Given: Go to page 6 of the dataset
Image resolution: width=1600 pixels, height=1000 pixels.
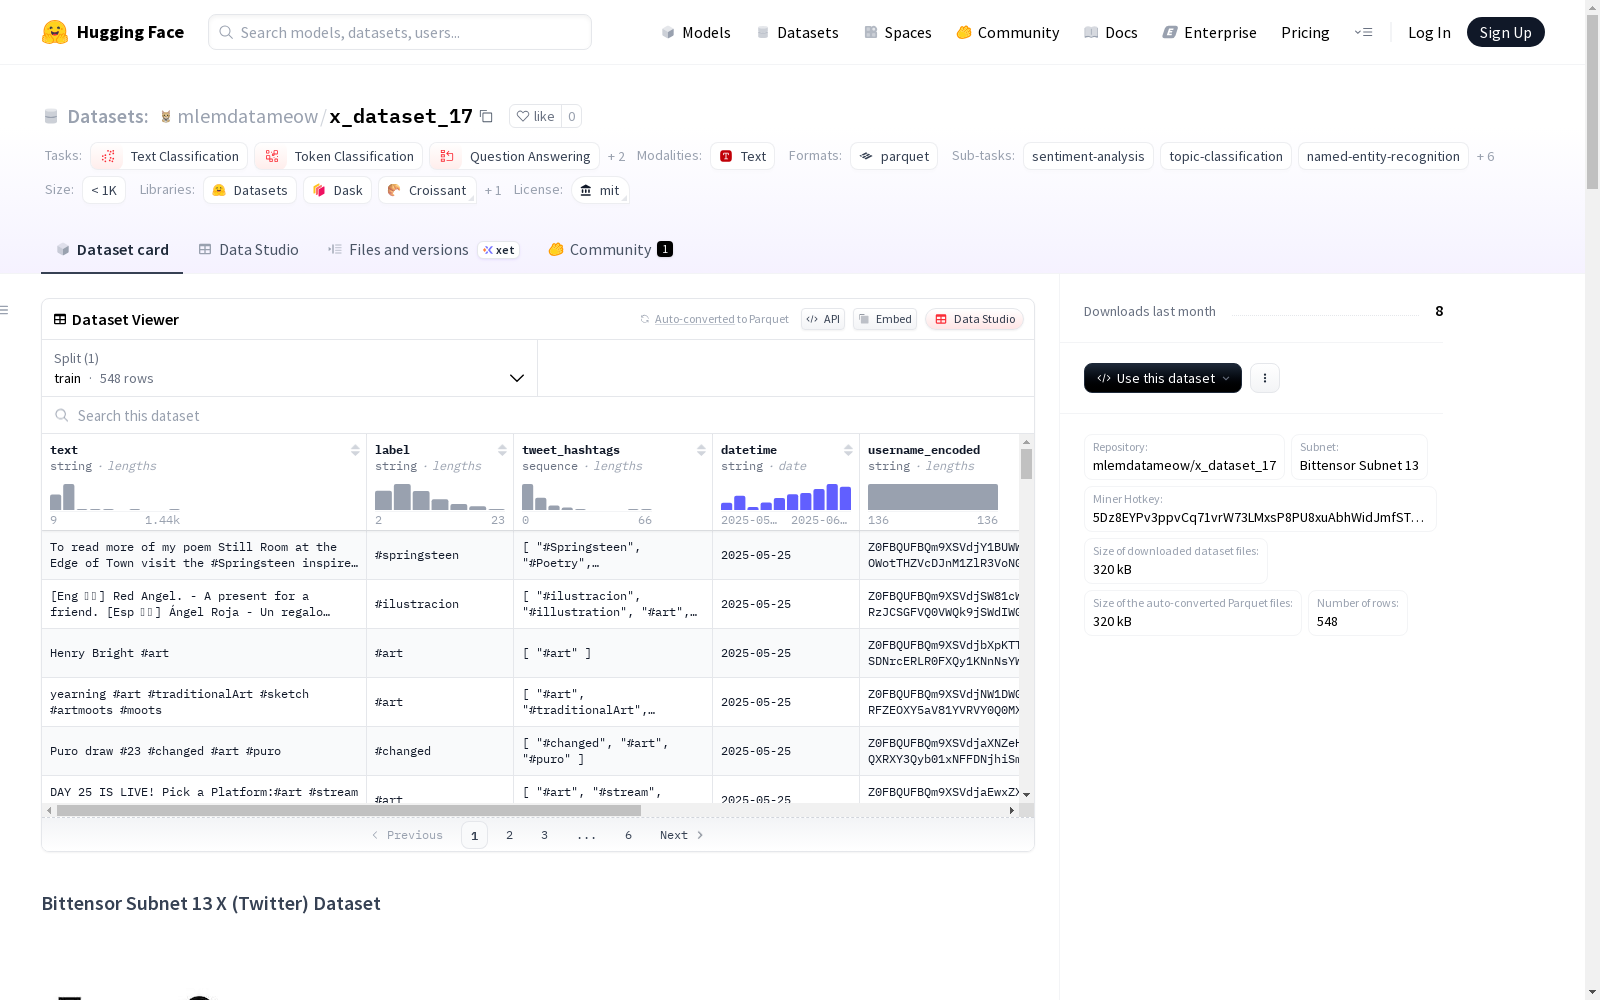Looking at the screenshot, I should pos(628,835).
